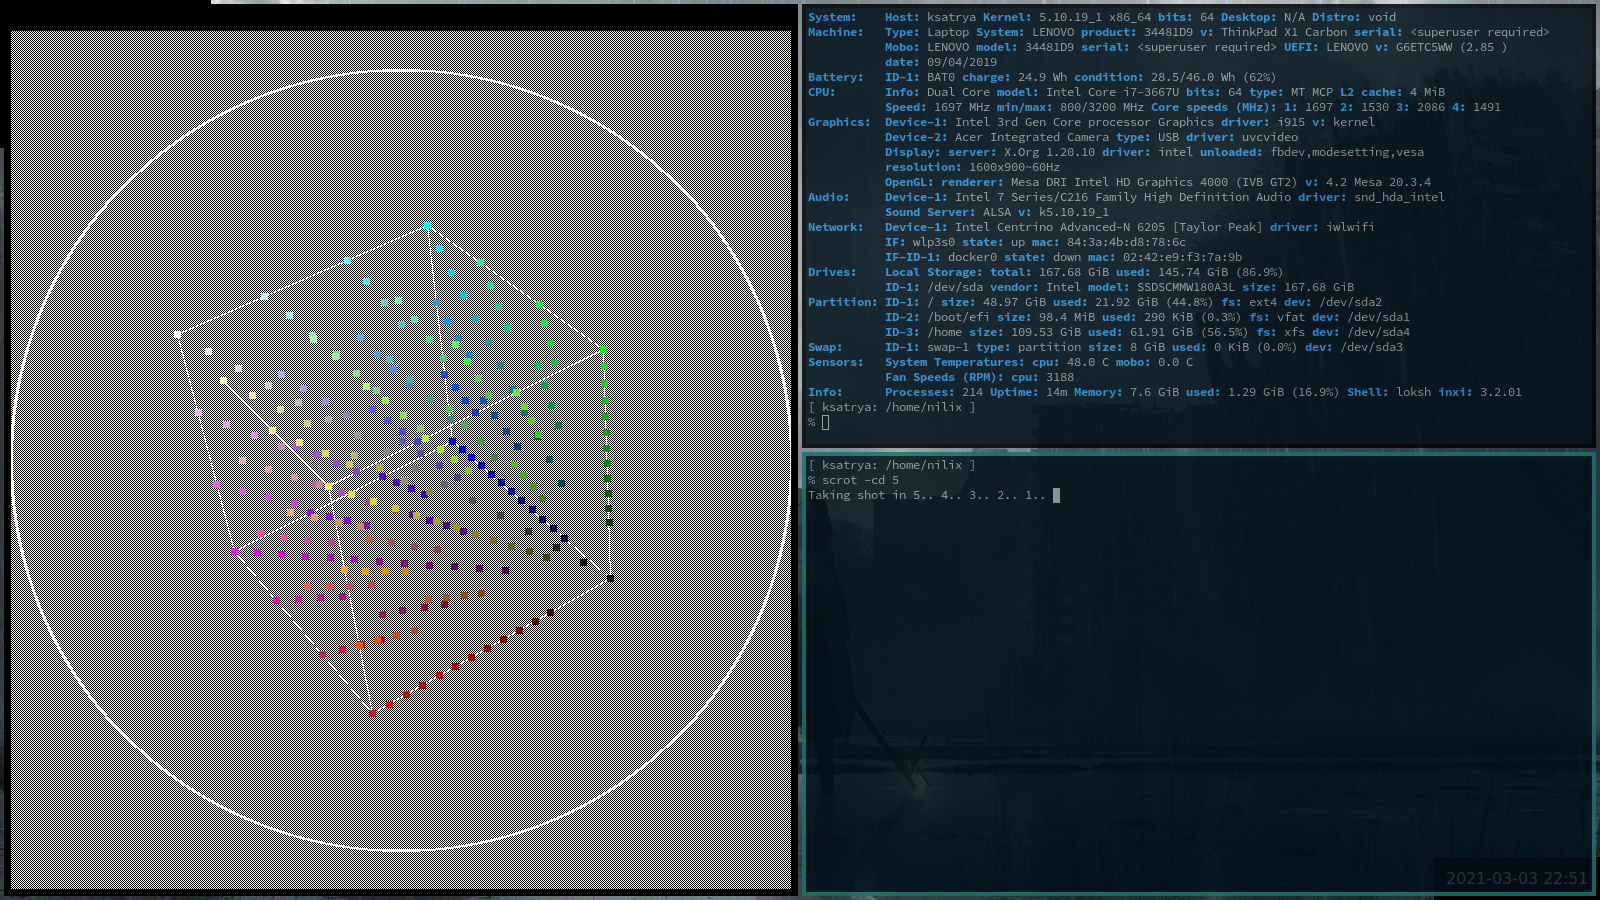Click drive model 'SSDSCMMW180A3L'

[x=1185, y=287]
